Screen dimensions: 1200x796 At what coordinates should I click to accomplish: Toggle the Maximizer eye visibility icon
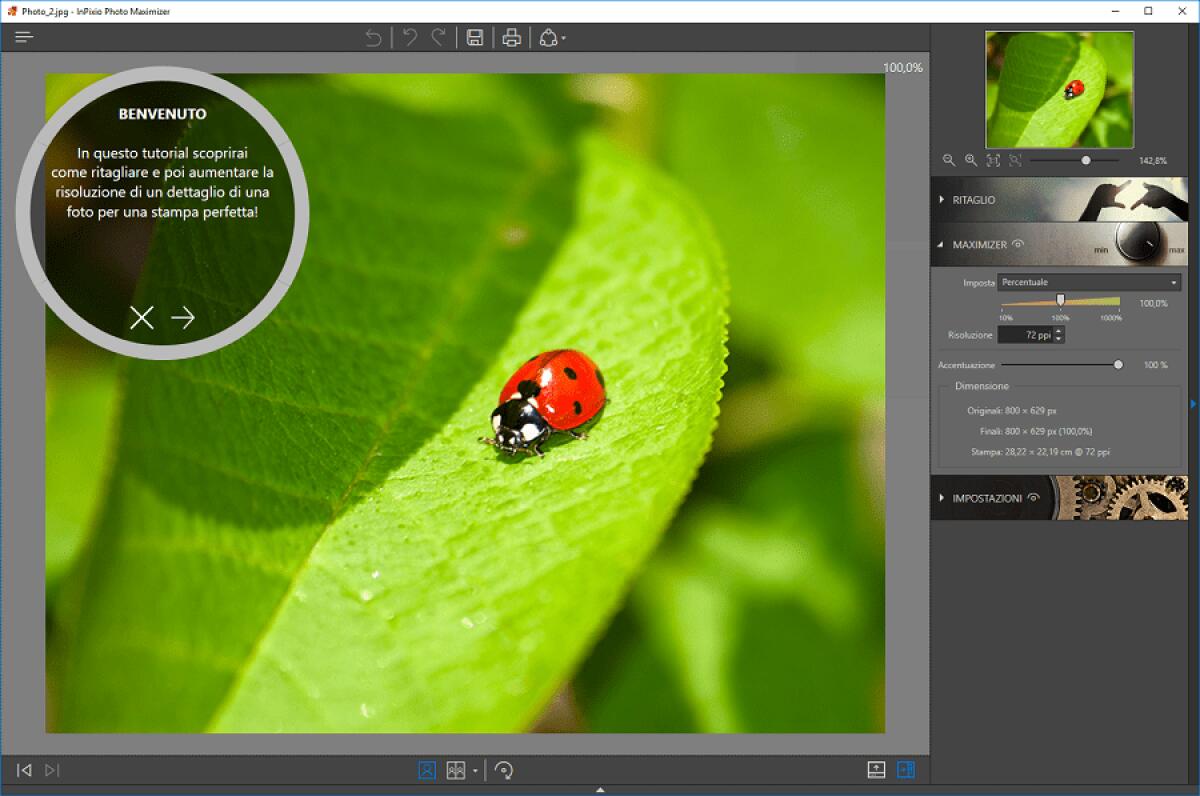tap(1018, 244)
